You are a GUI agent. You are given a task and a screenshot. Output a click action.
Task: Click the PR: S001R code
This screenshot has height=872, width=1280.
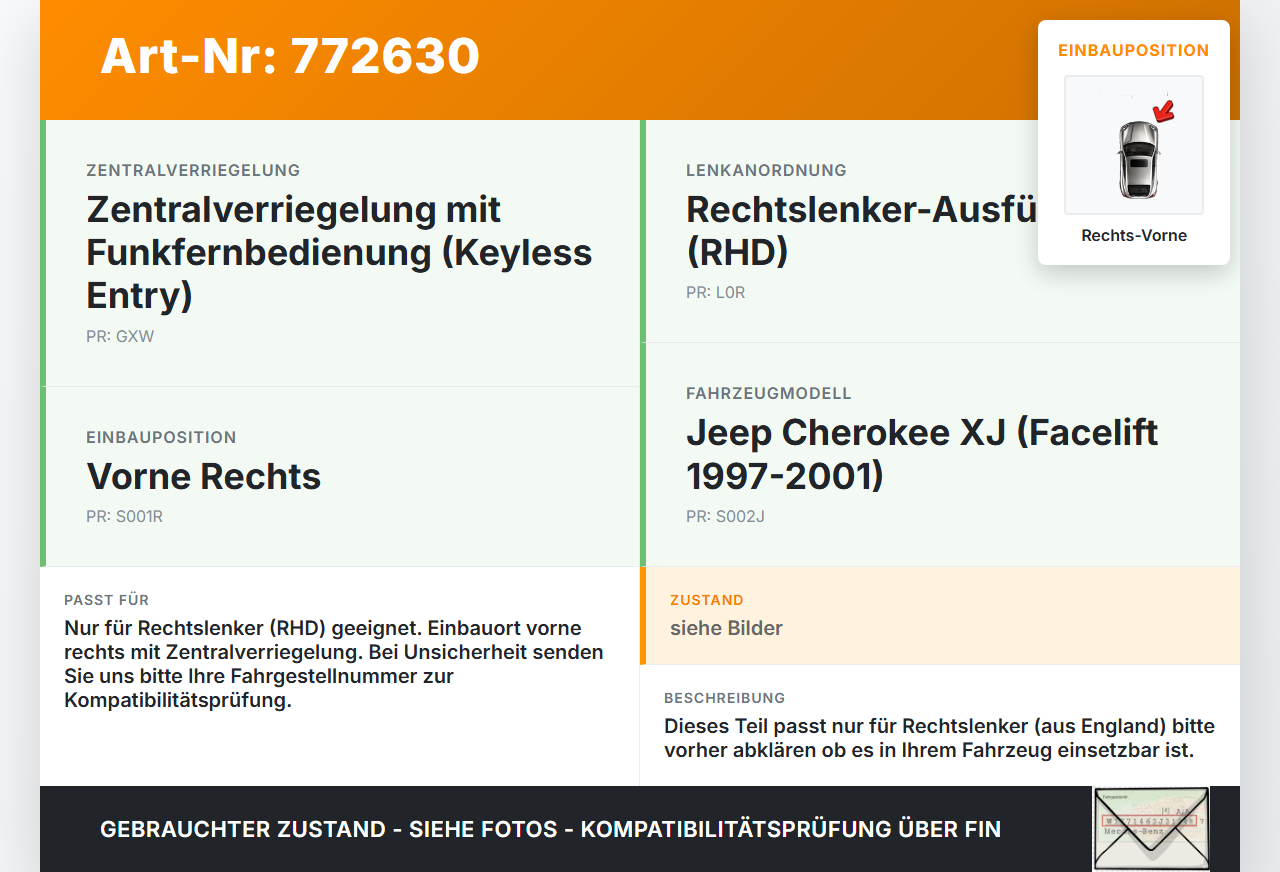[x=124, y=517]
